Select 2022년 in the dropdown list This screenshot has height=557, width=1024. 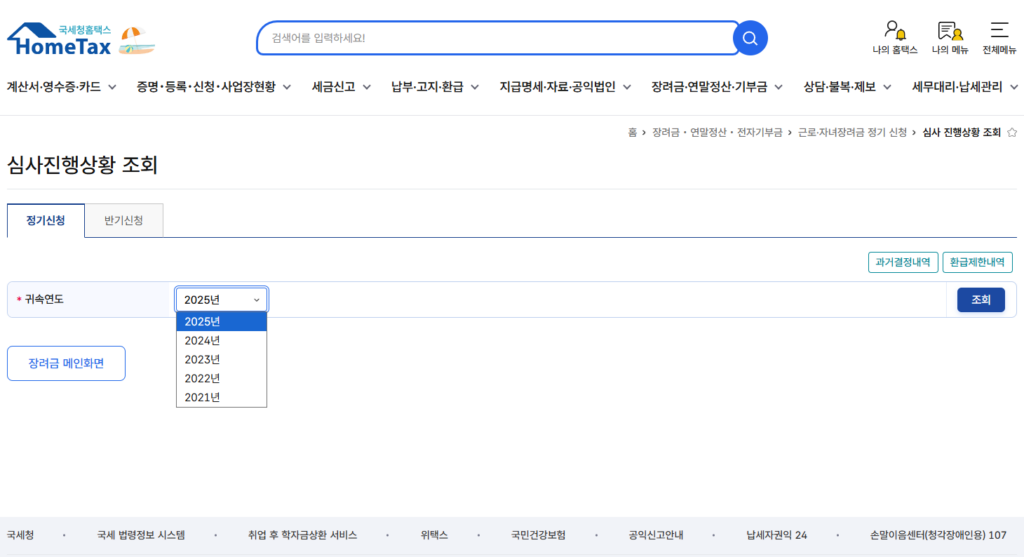pyautogui.click(x=221, y=378)
